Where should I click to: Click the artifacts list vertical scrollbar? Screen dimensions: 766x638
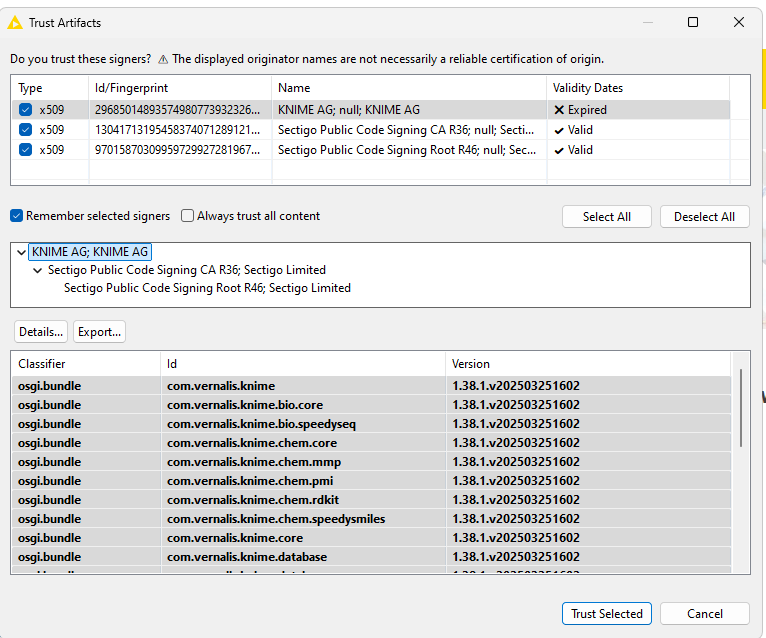point(741,408)
